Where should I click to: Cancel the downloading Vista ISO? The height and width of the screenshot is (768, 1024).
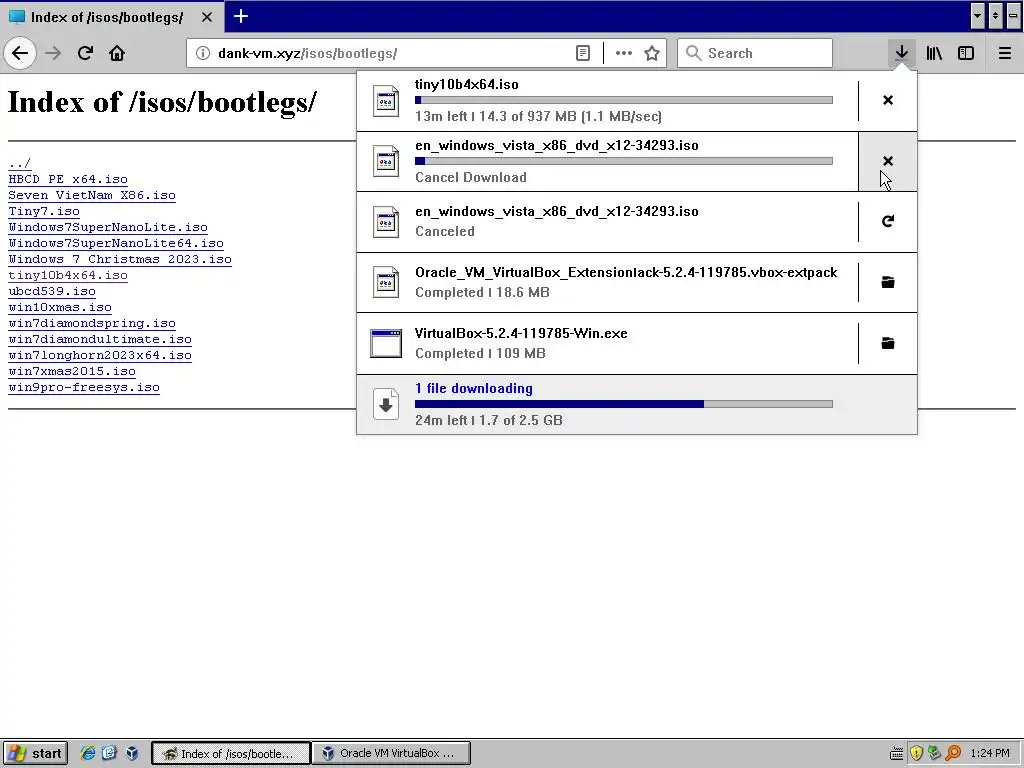888,161
